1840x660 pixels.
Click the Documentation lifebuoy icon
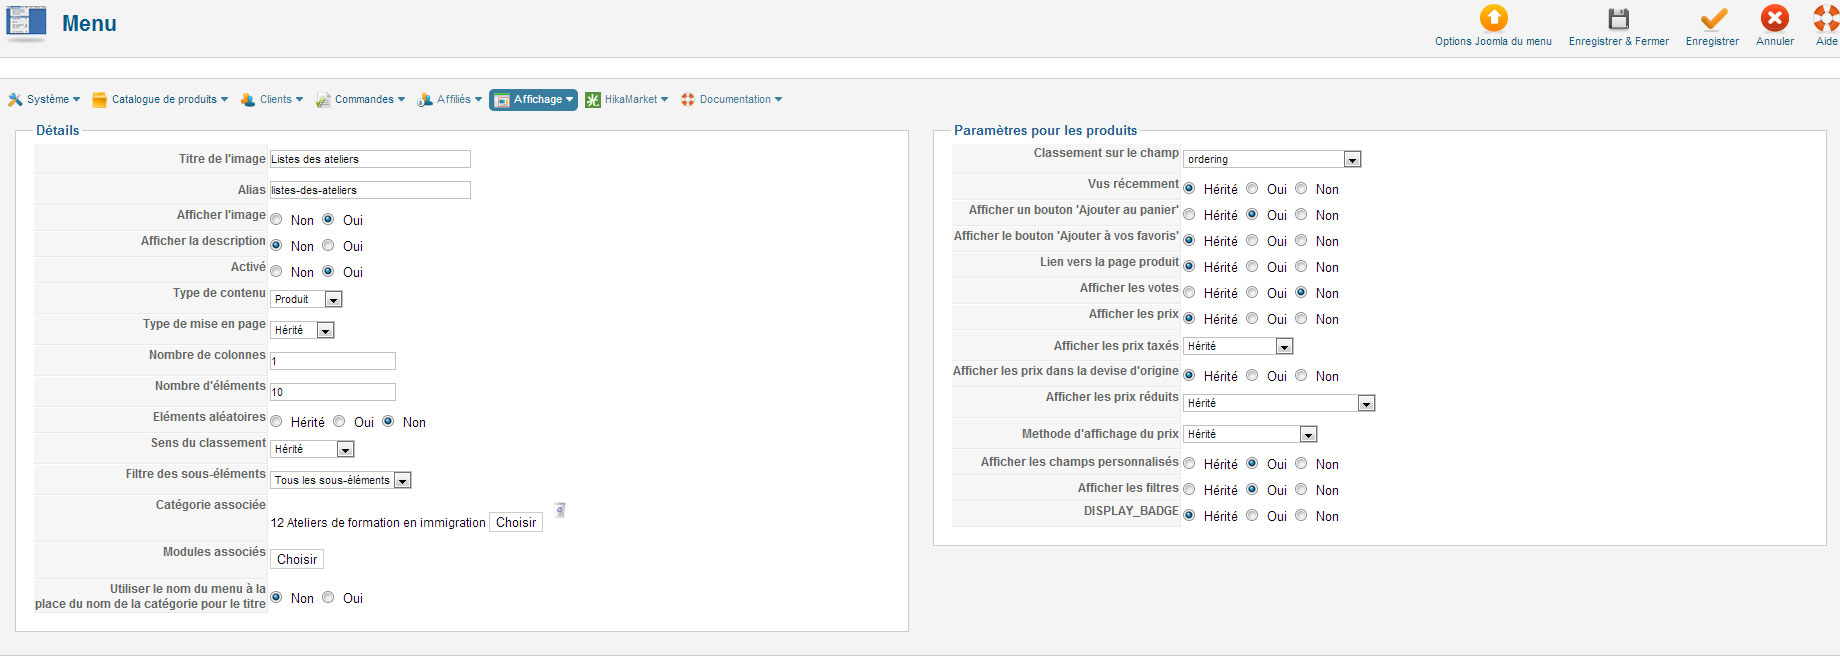[688, 99]
